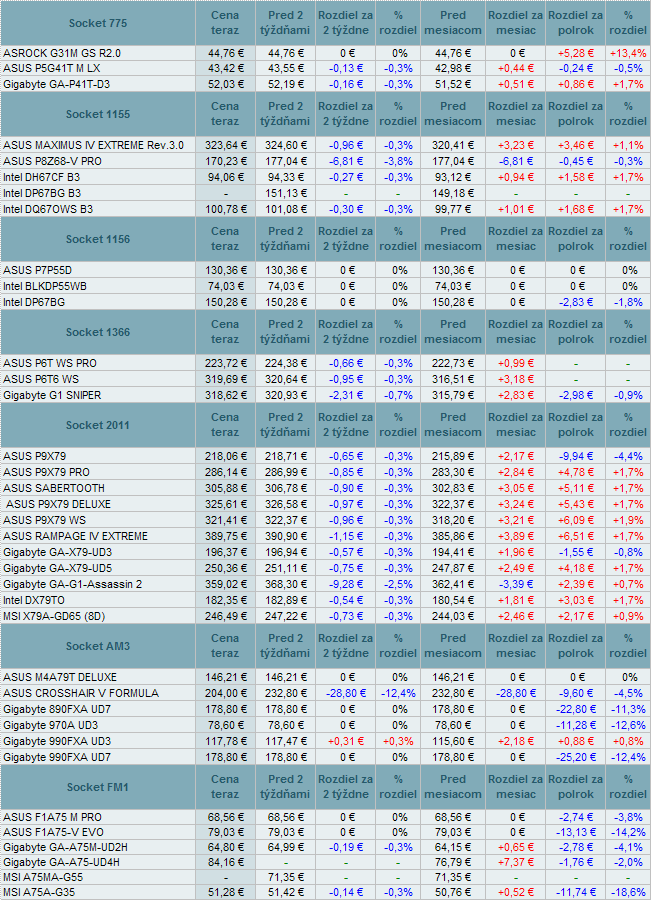
Task: Select the Gigabyte GA-G1-Assassin 2 product name
Action: tap(73, 584)
